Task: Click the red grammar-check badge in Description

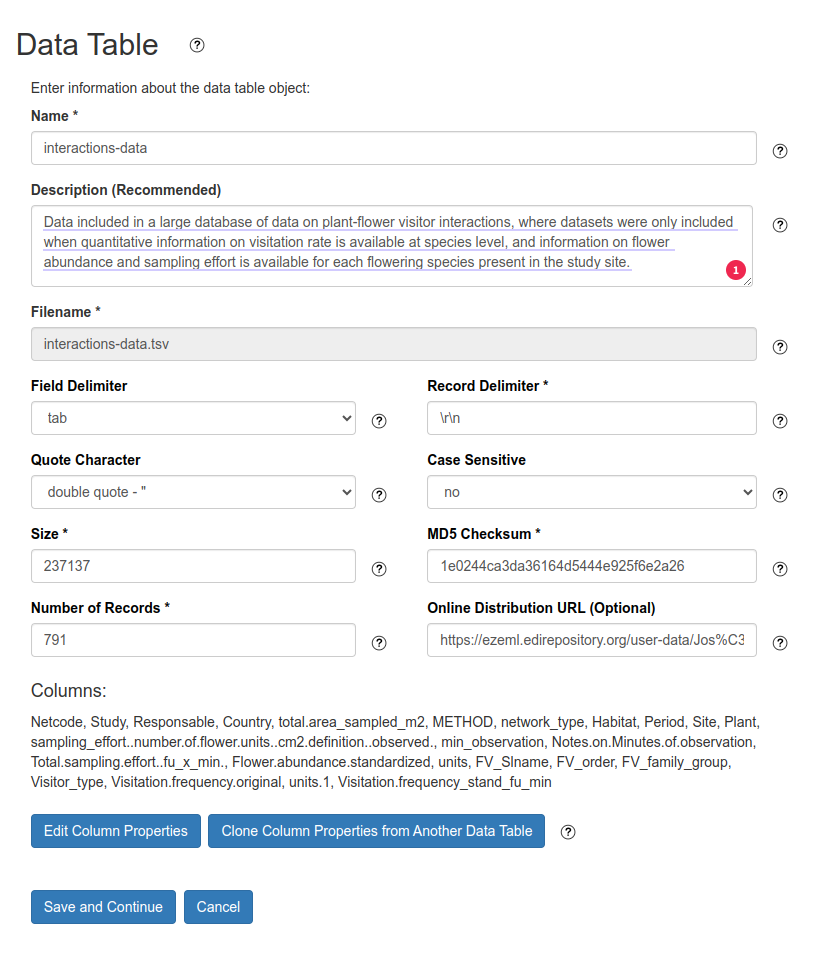Action: click(x=735, y=270)
